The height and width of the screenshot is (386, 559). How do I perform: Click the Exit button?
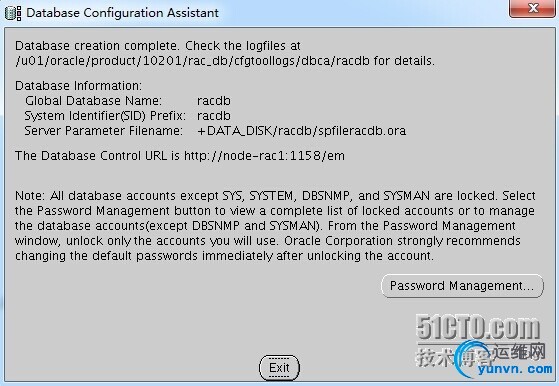(279, 367)
